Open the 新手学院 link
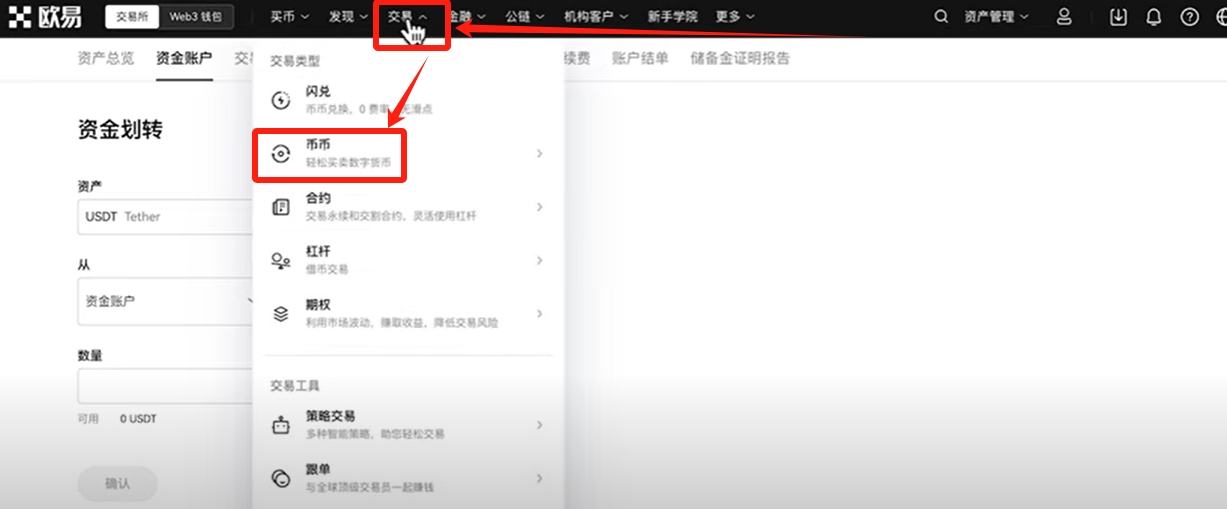The width and height of the screenshot is (1227, 509). 672,17
